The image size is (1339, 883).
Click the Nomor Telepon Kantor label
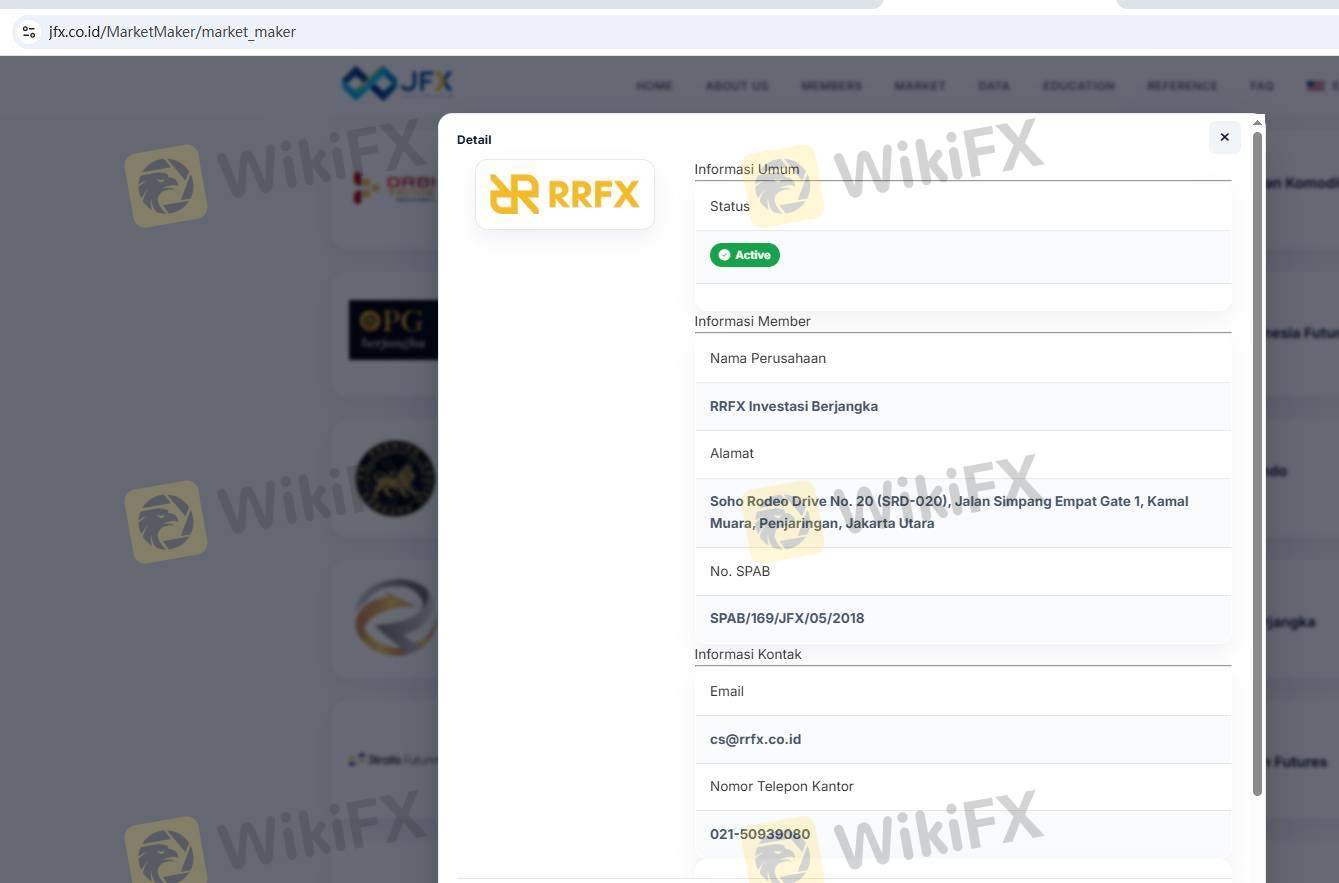(782, 786)
